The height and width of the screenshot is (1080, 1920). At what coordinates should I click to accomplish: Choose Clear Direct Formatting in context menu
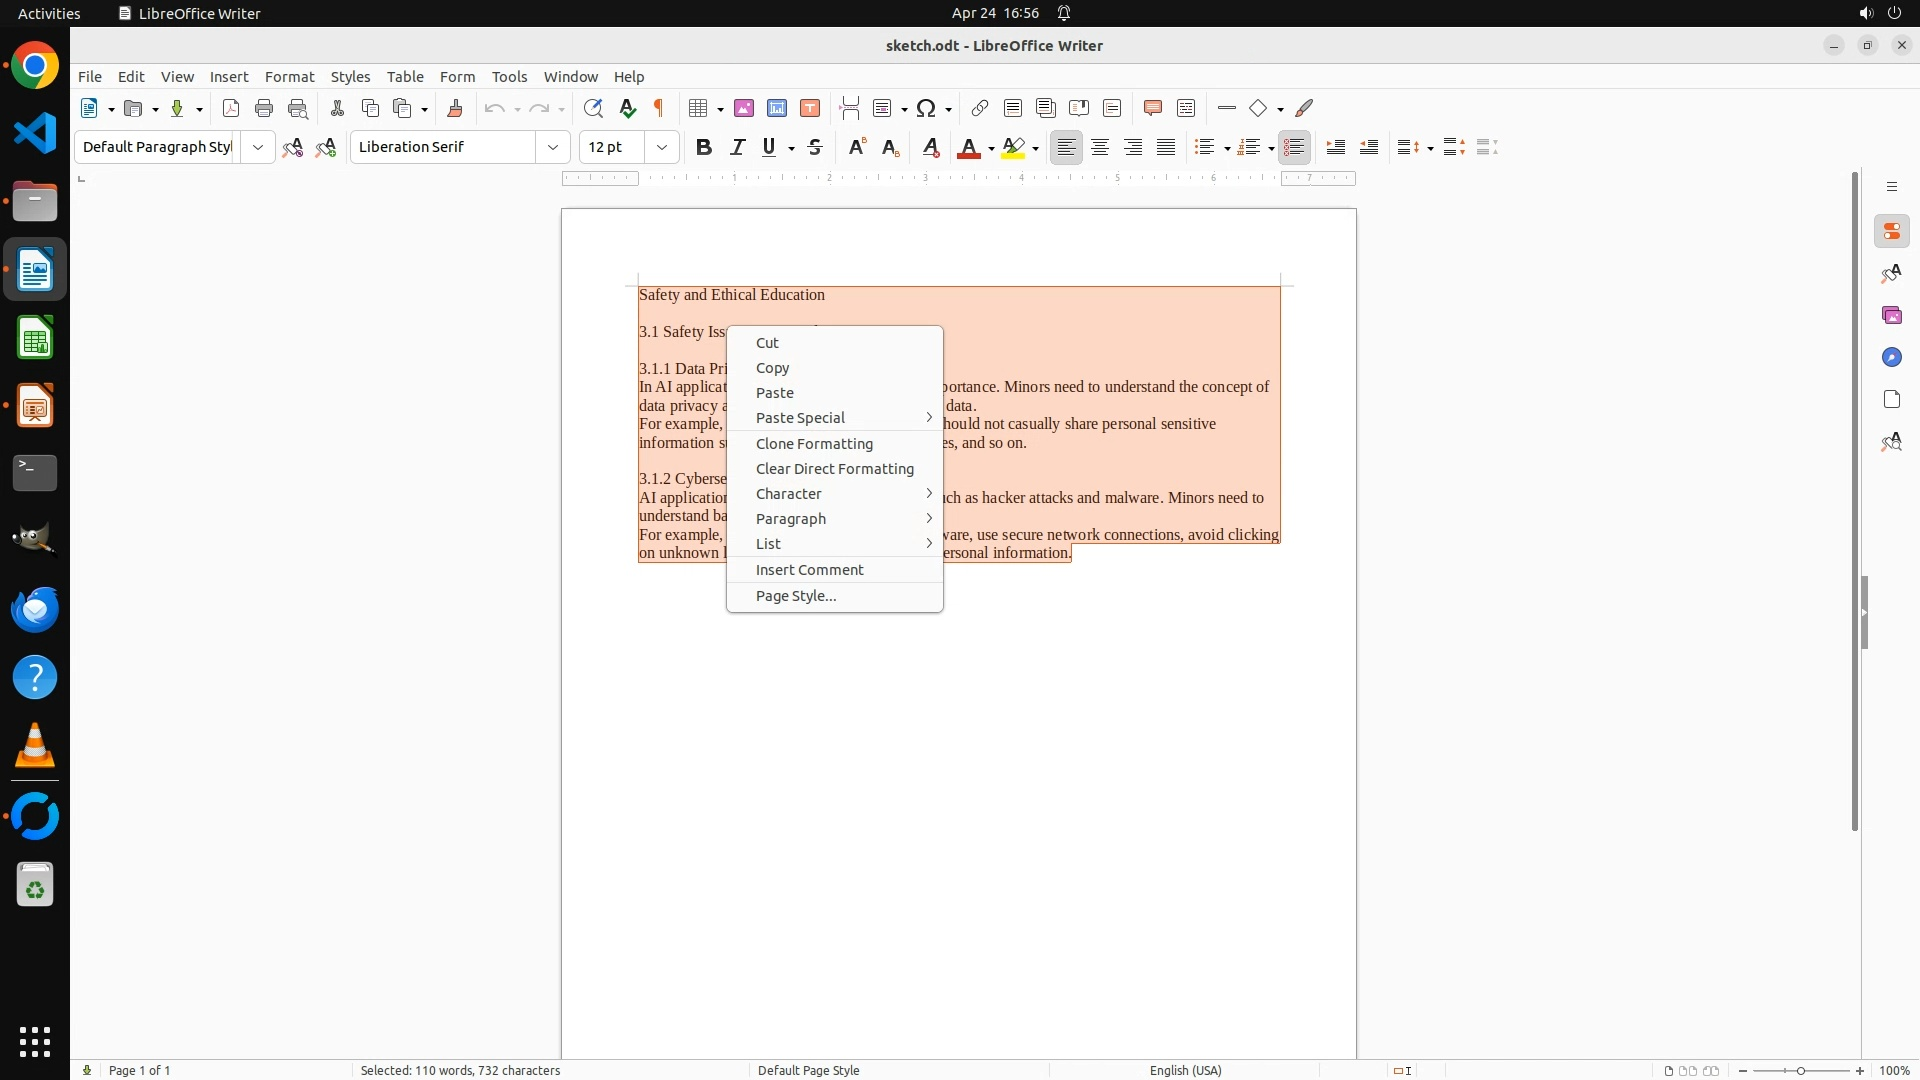click(x=834, y=469)
